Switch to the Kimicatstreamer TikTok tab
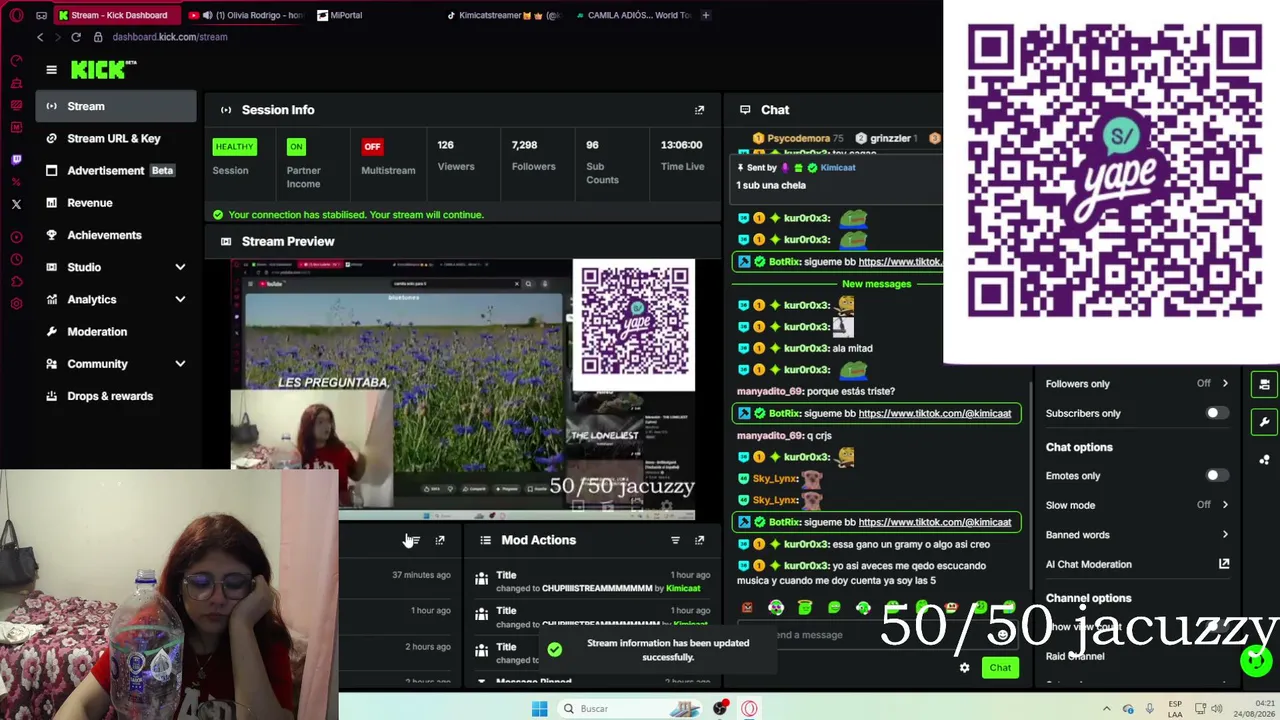1280x720 pixels. tap(503, 15)
